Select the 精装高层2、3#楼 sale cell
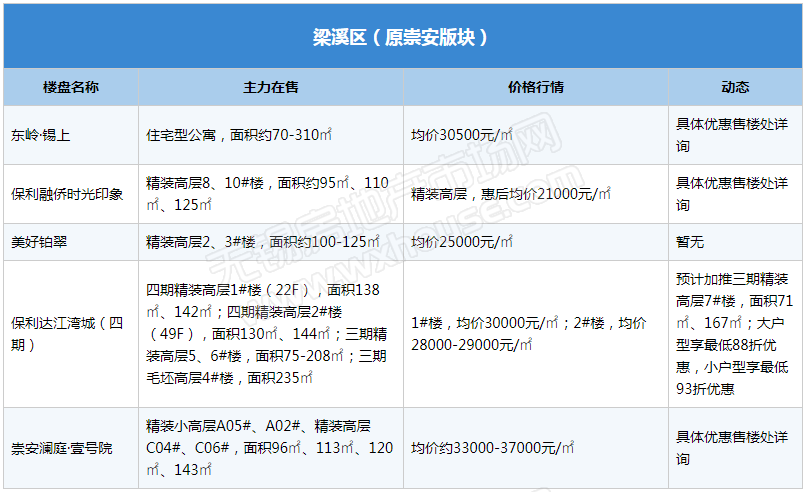806x492 pixels. pos(263,241)
